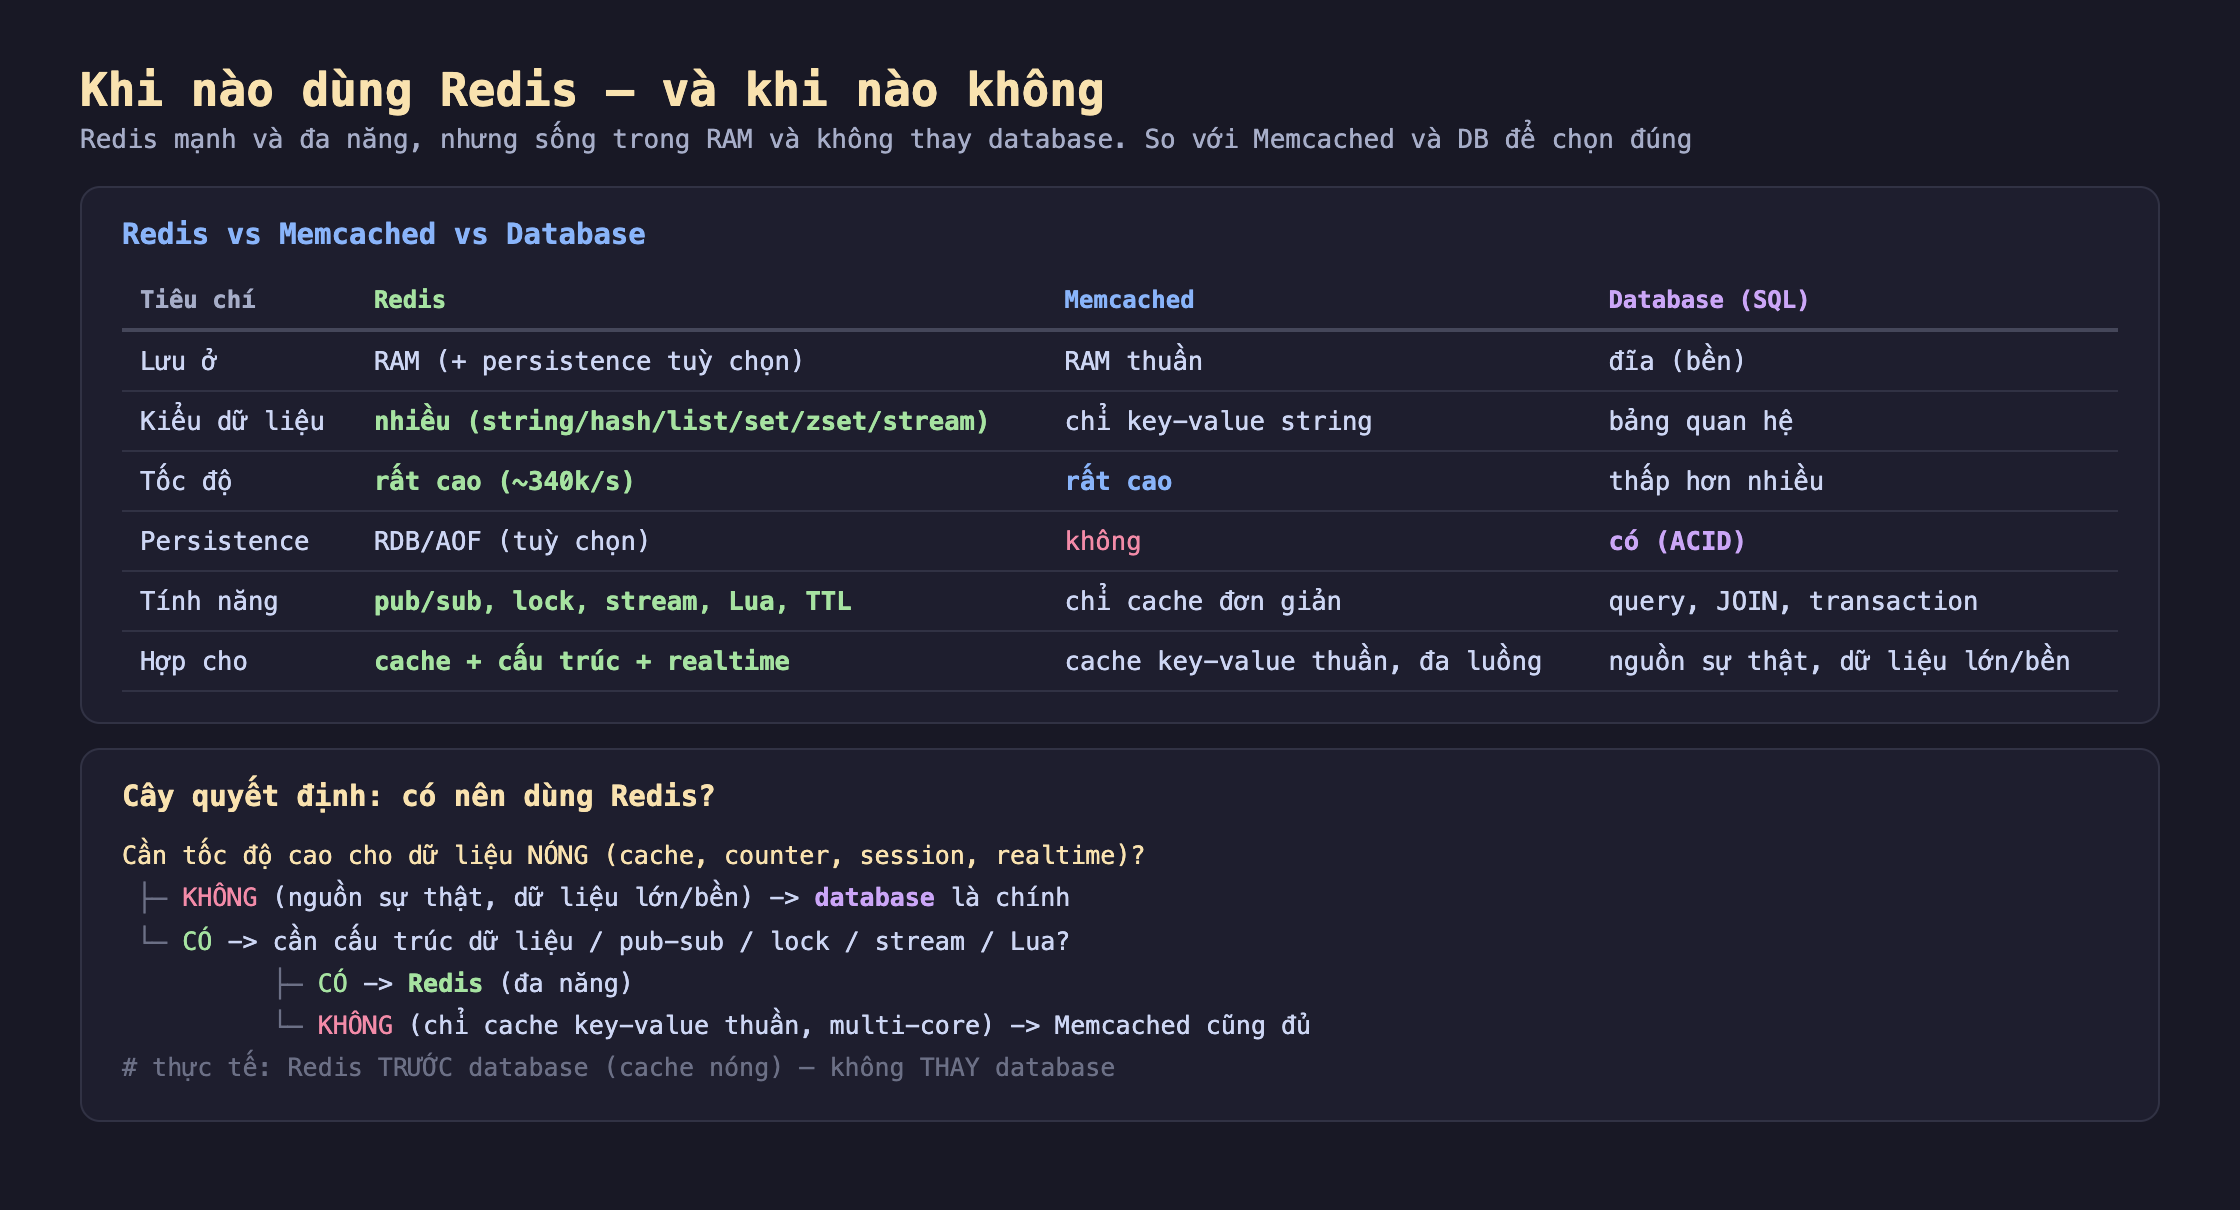Click 'cache + cấu trúc + realtime' cell
The height and width of the screenshot is (1210, 2240).
pyautogui.click(x=582, y=661)
